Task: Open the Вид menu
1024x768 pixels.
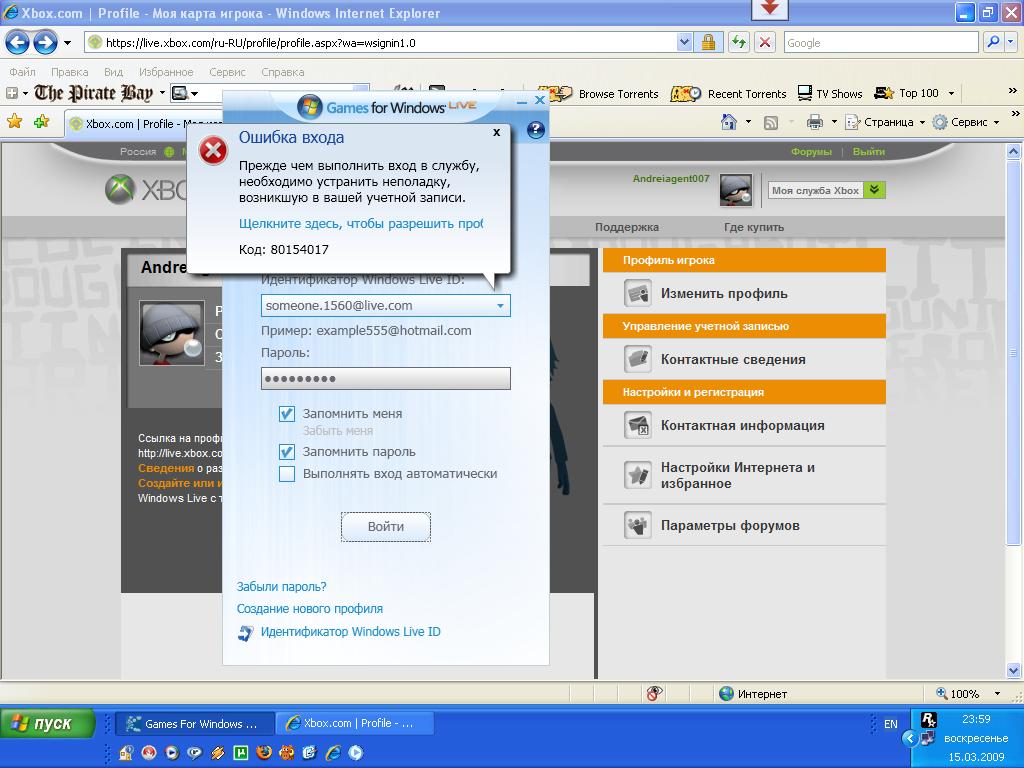Action: pos(114,72)
